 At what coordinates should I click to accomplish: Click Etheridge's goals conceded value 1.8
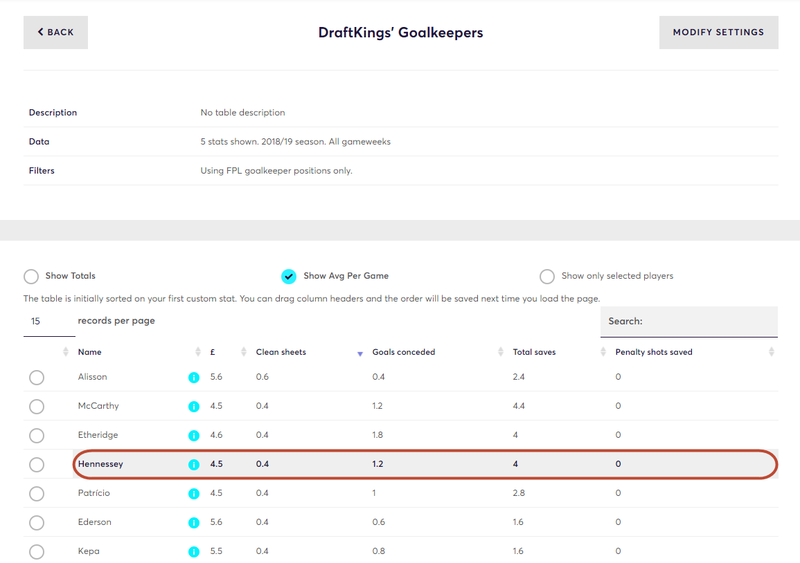pos(378,435)
